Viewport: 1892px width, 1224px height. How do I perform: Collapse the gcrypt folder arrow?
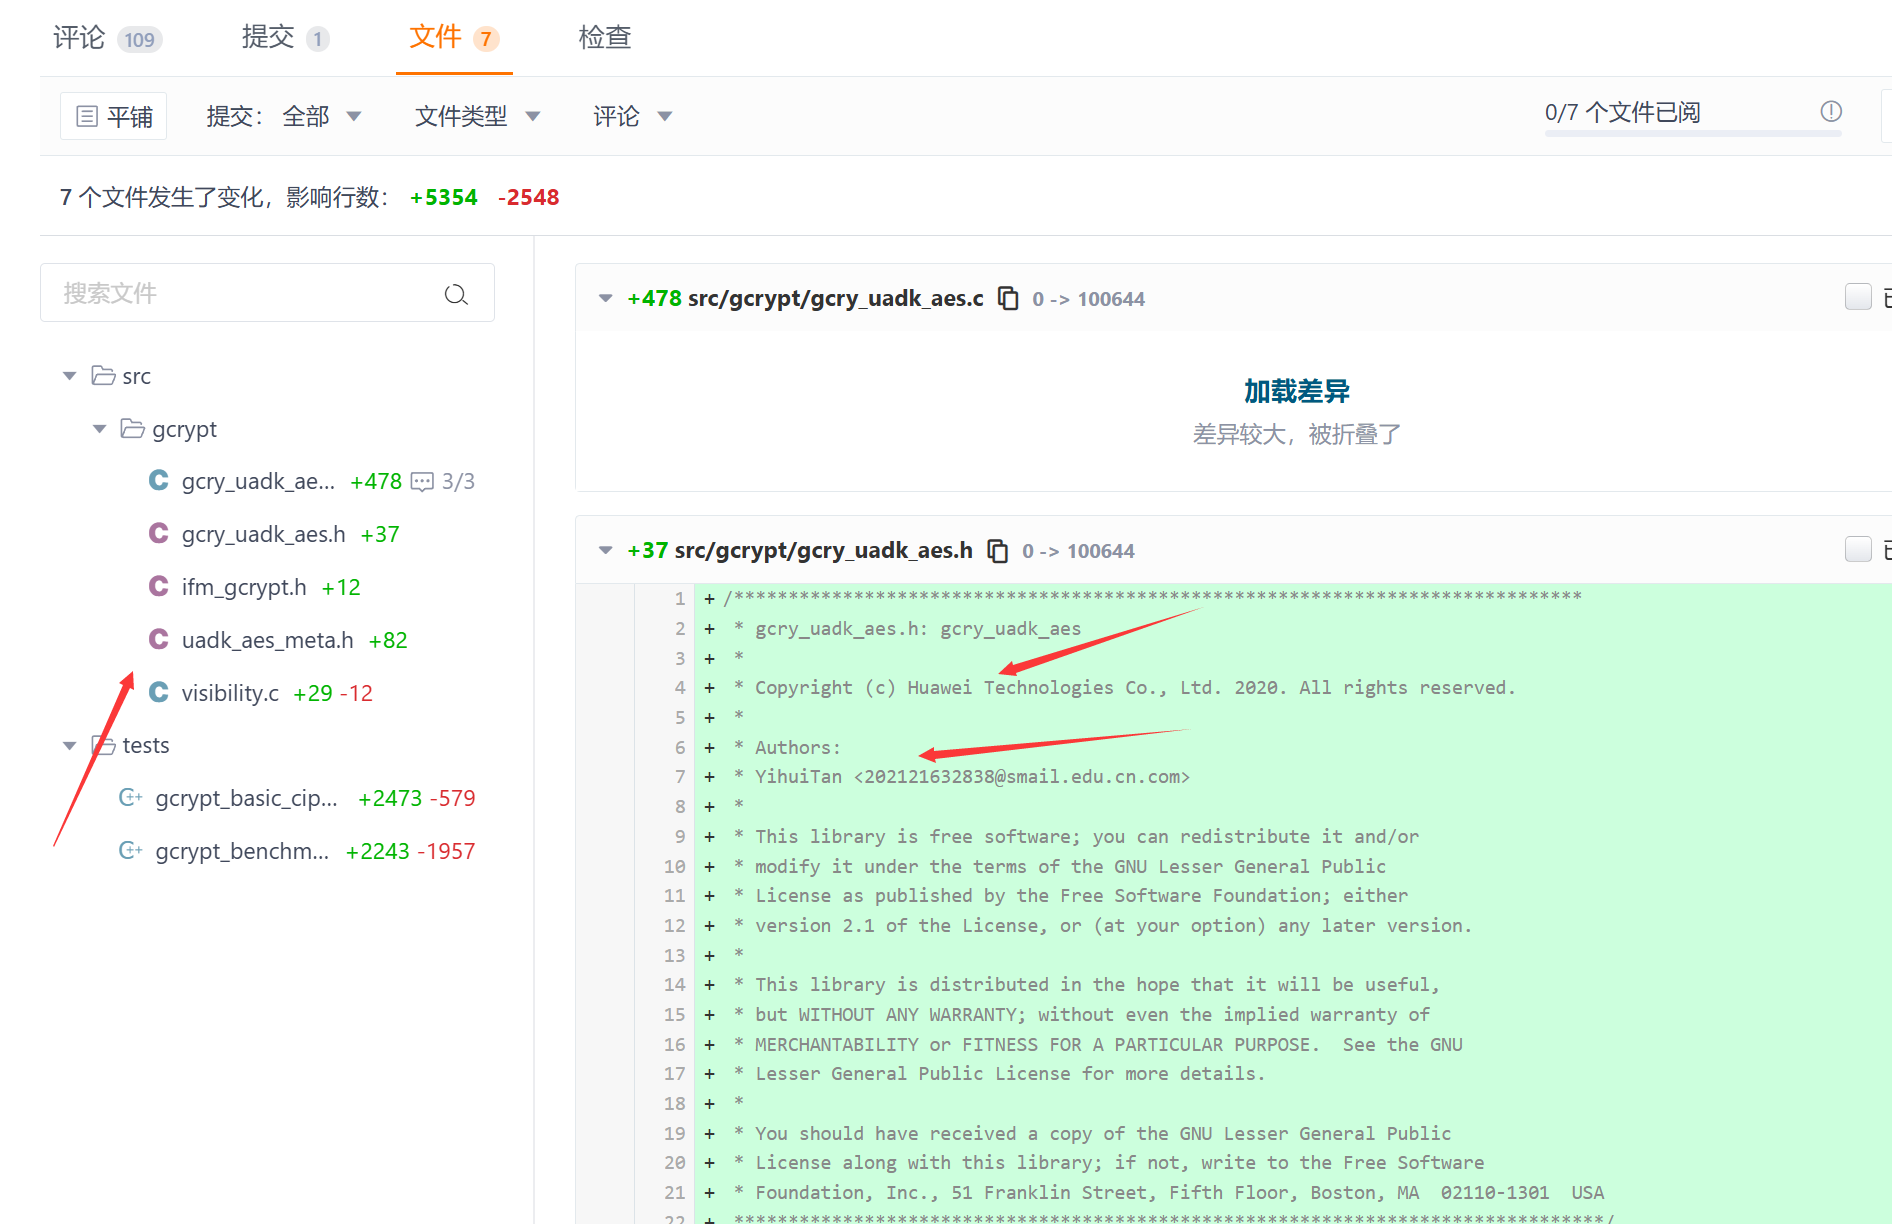(x=100, y=429)
